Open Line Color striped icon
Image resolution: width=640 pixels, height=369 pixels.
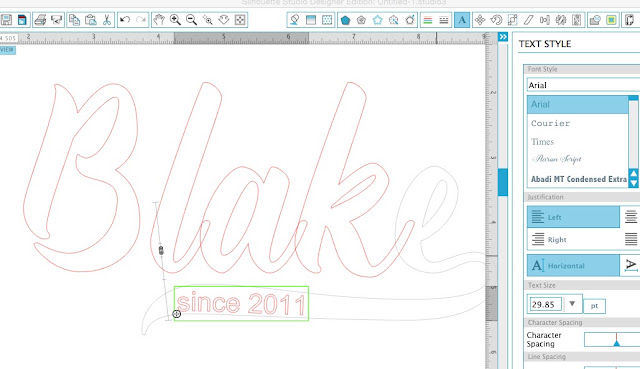coord(427,20)
